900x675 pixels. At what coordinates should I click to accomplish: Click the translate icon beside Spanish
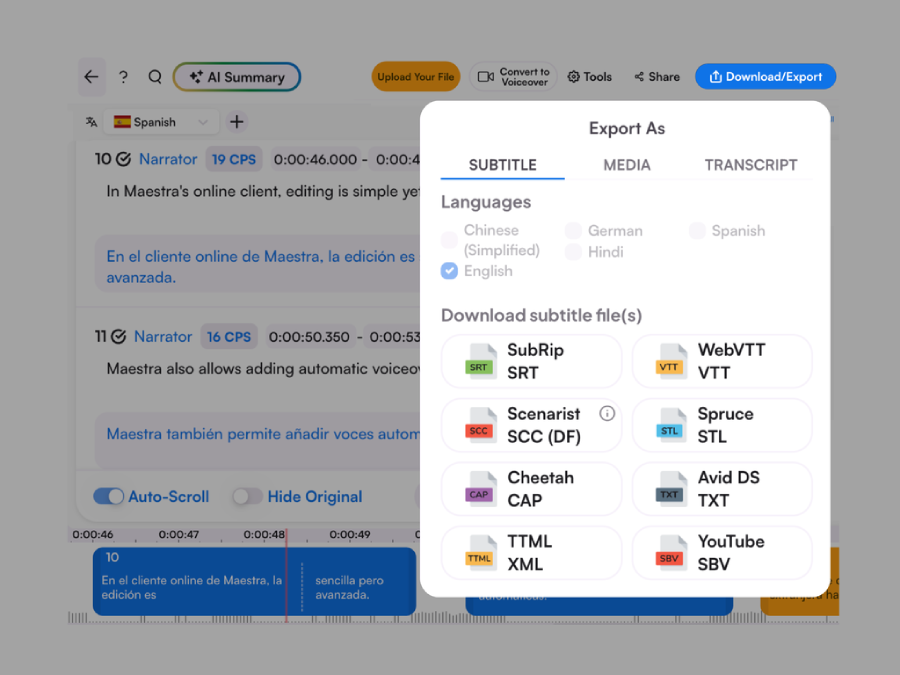pyautogui.click(x=91, y=122)
